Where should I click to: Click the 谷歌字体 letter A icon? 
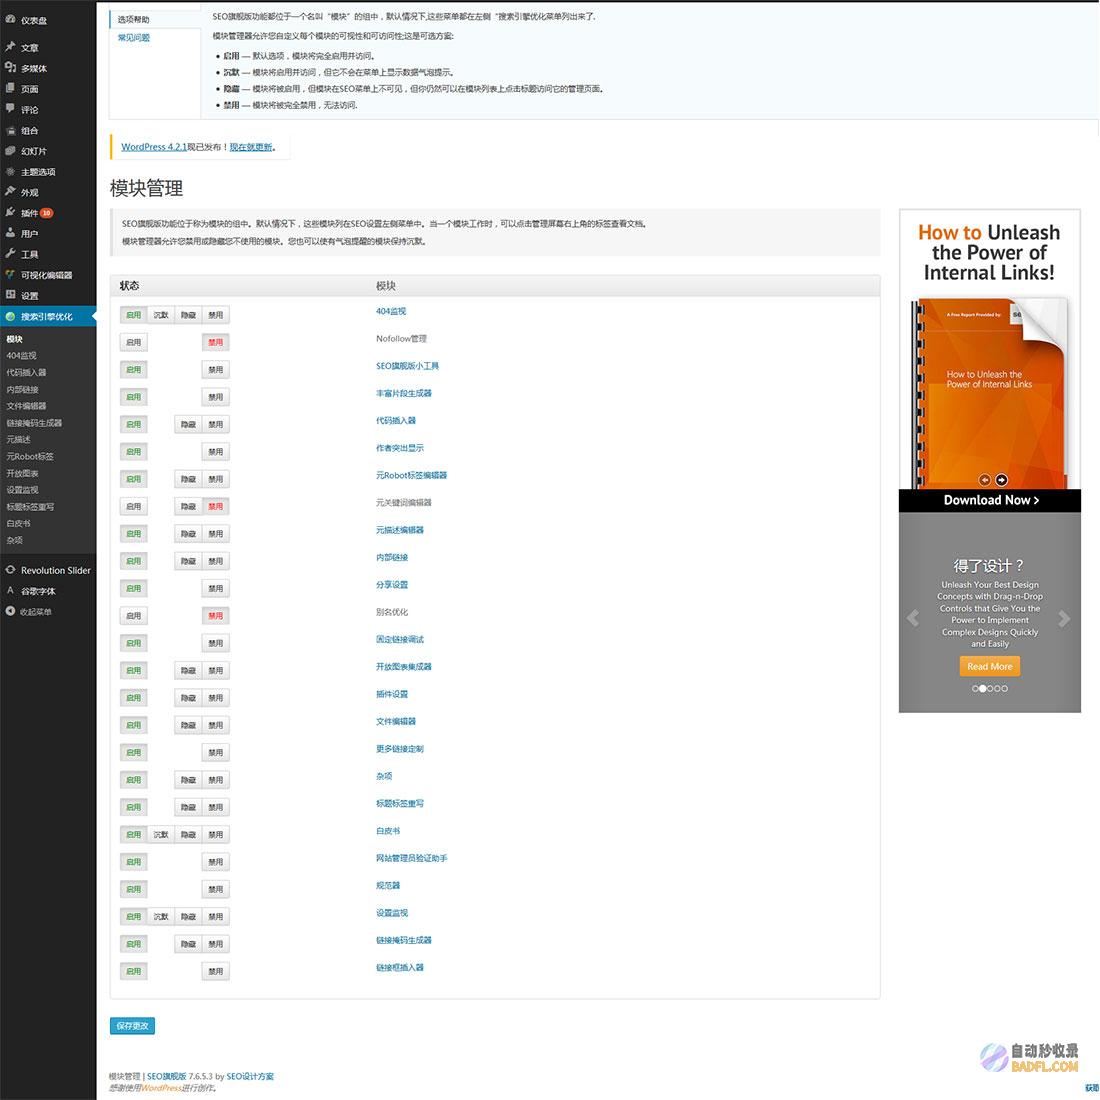tap(10, 591)
